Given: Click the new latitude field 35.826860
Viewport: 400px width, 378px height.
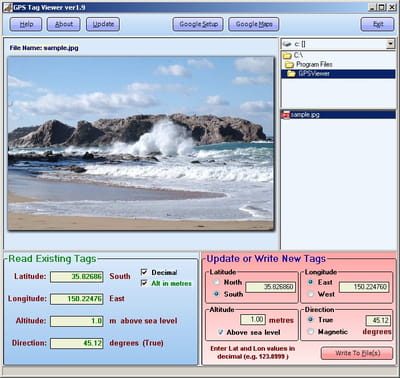Looking at the screenshot, I should [x=270, y=287].
